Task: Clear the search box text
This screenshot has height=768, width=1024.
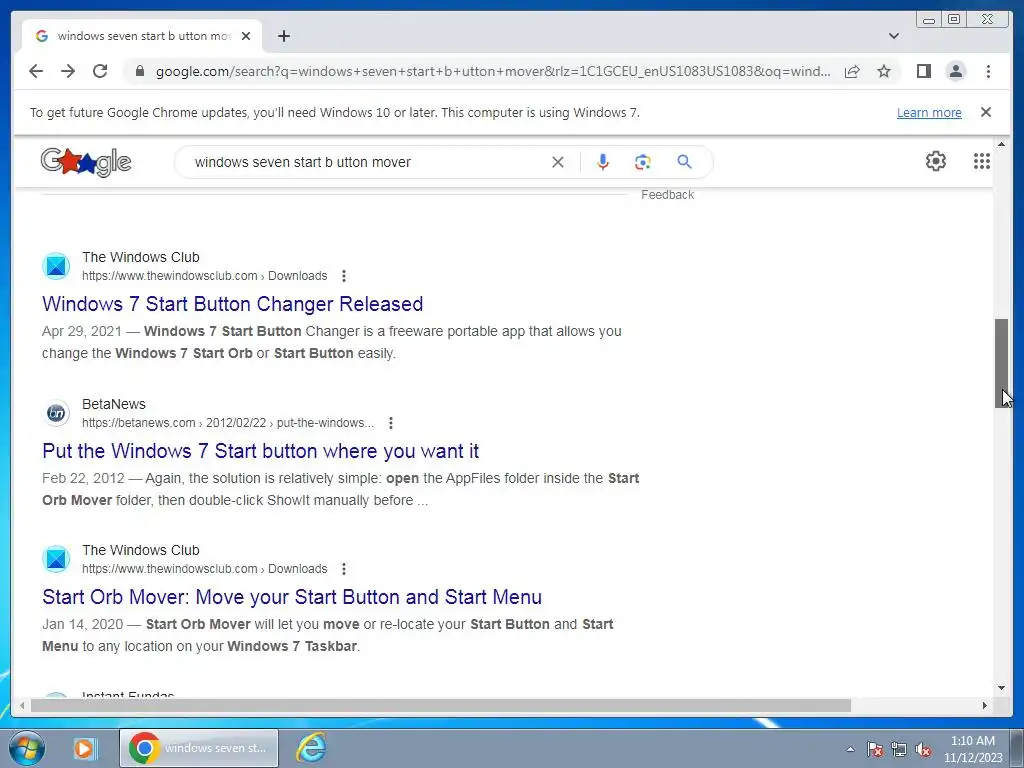Action: pyautogui.click(x=558, y=162)
